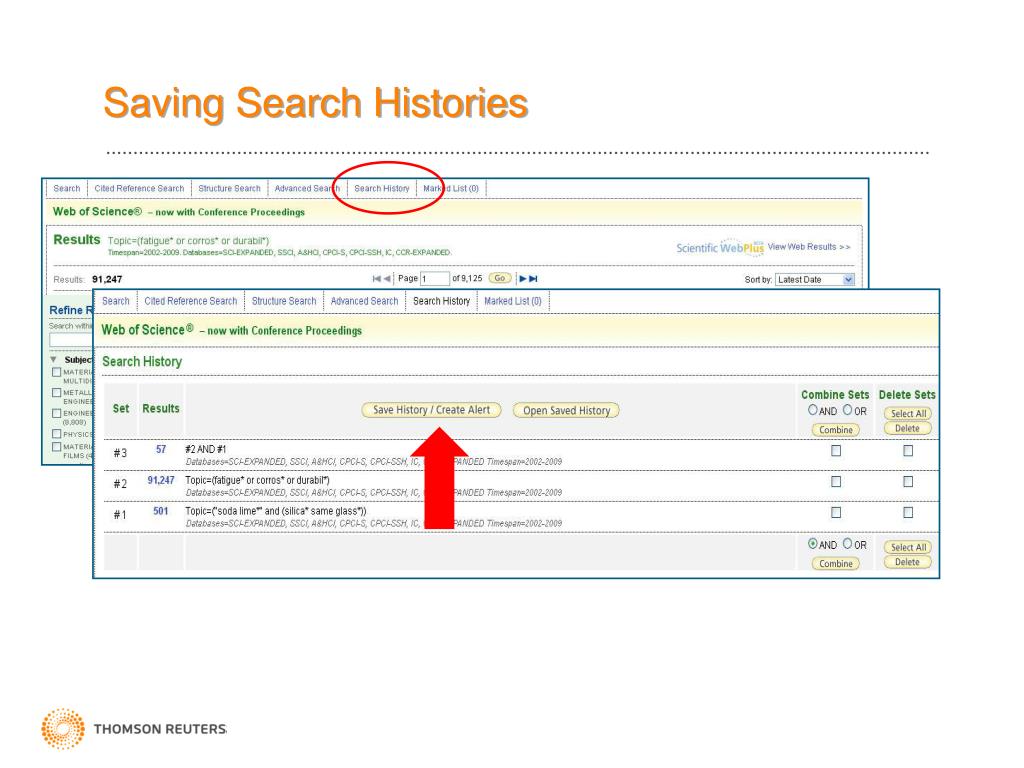Click the Go page button
Image resolution: width=1024 pixels, height=768 pixels.
(500, 278)
